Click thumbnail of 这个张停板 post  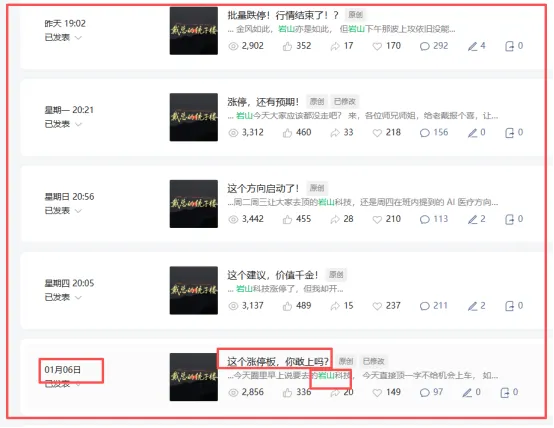point(194,377)
